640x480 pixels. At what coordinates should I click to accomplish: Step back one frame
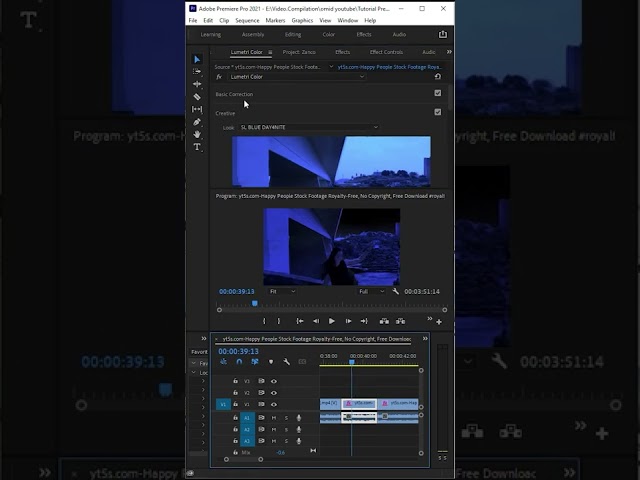[x=316, y=321]
